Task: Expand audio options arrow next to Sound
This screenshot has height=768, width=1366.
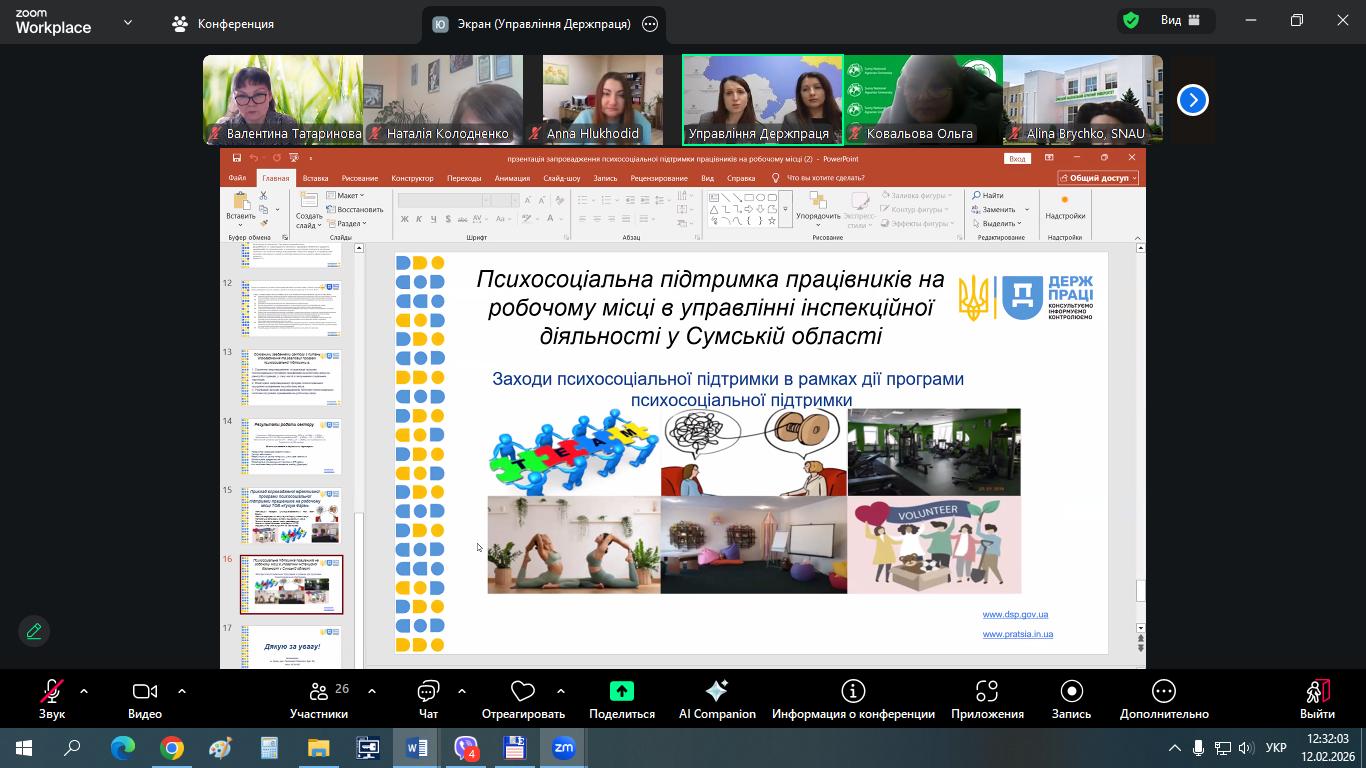Action: click(x=83, y=691)
